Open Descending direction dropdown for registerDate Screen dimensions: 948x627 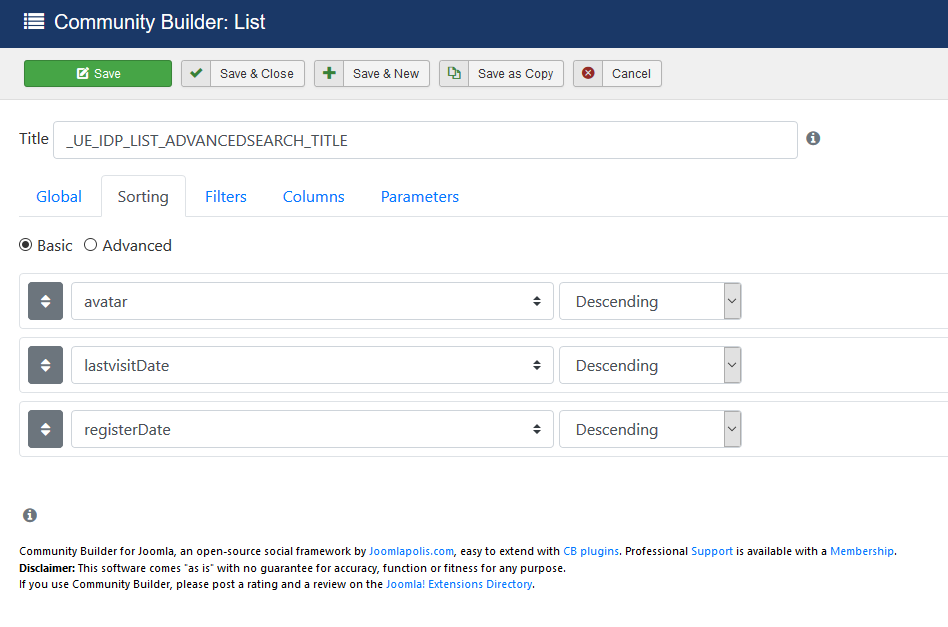click(x=650, y=429)
